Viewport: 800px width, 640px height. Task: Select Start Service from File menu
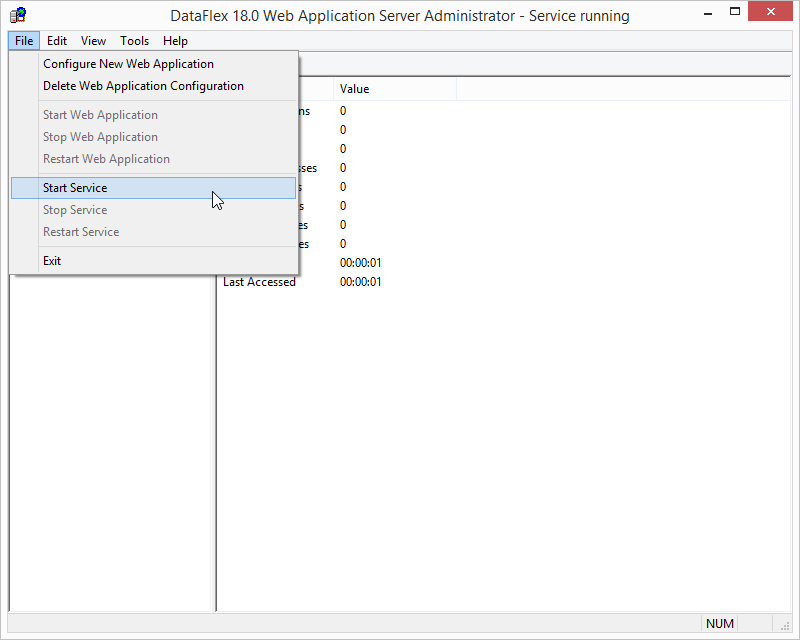tap(154, 188)
